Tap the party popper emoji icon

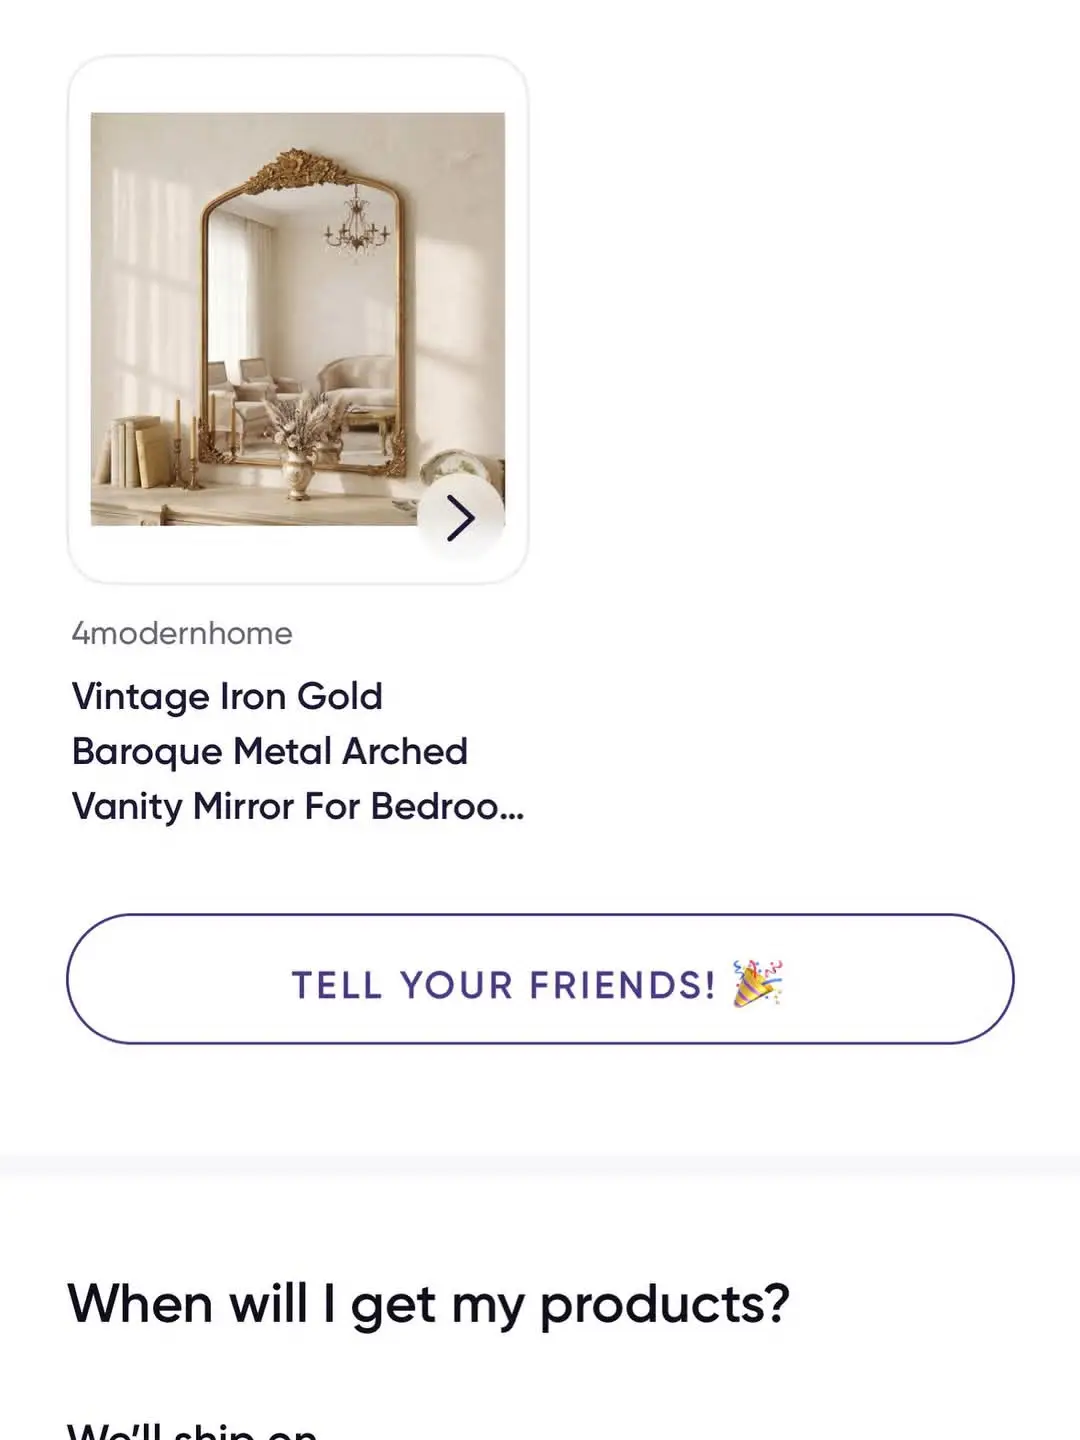pos(758,984)
